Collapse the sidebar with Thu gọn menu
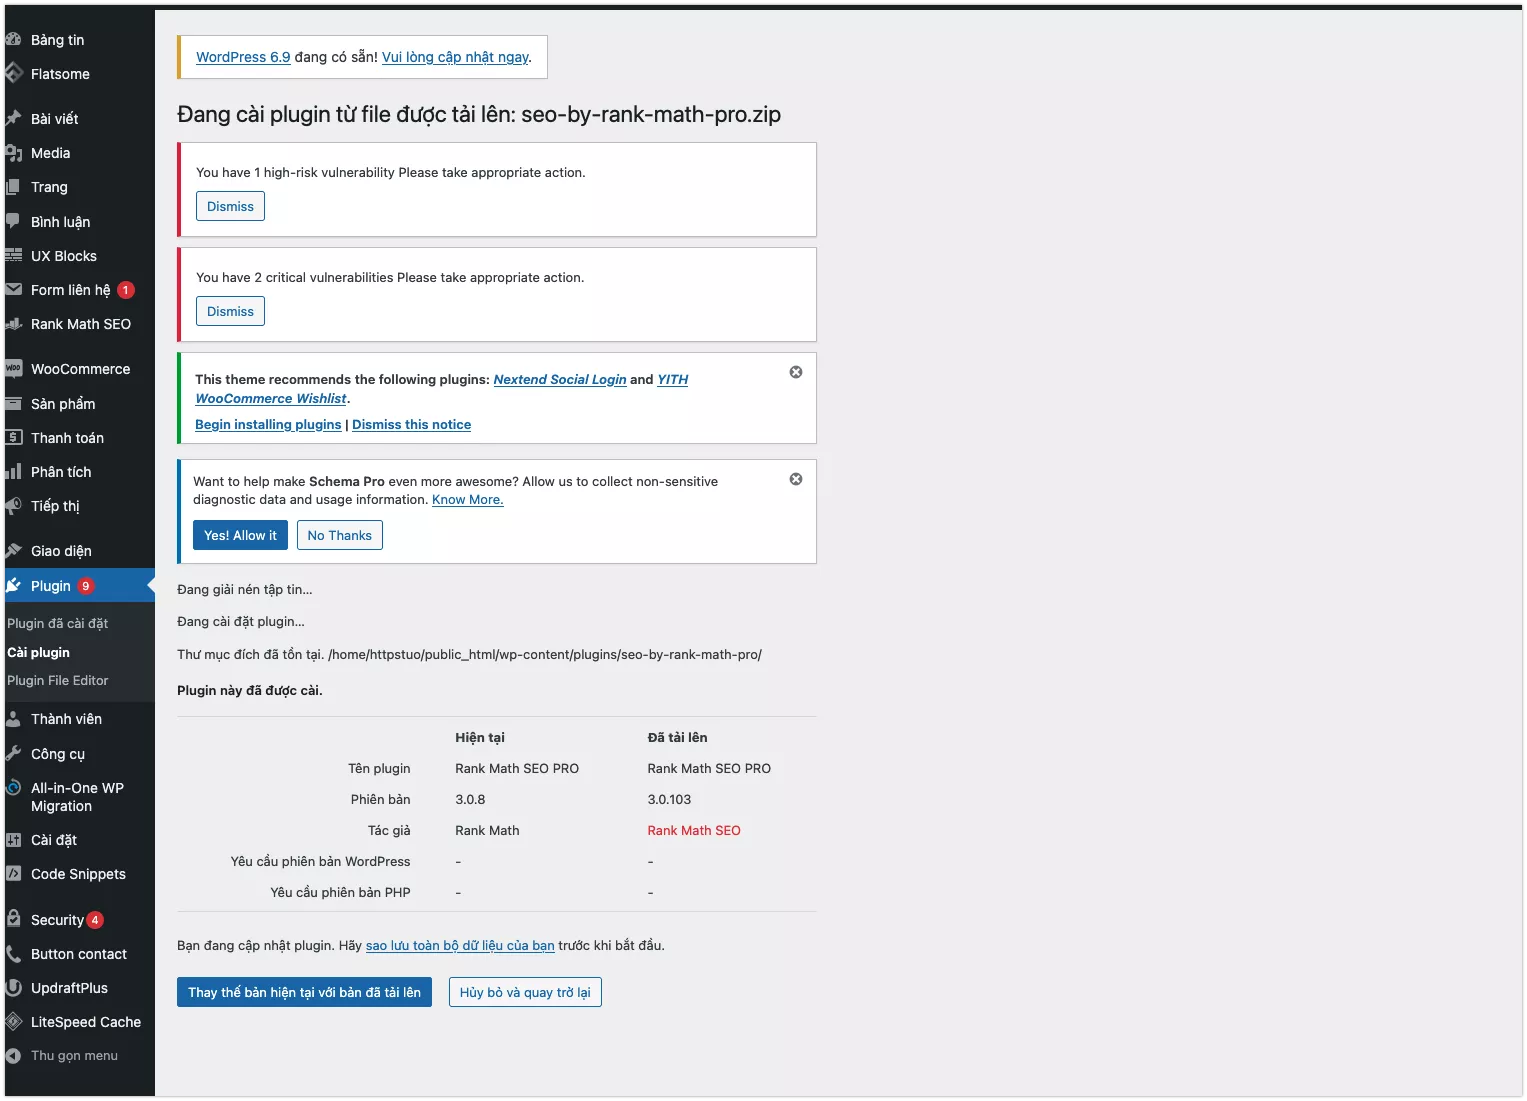The height and width of the screenshot is (1101, 1527). click(x=73, y=1056)
